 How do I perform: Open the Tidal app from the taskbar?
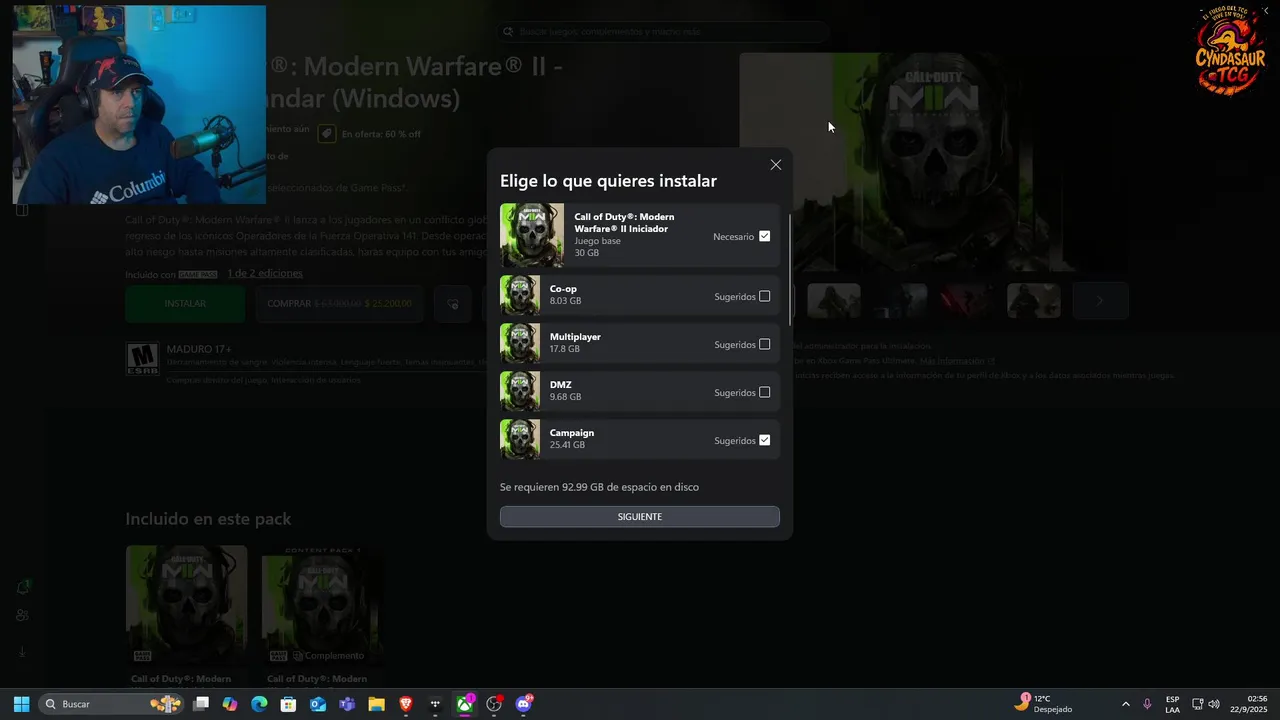(435, 704)
